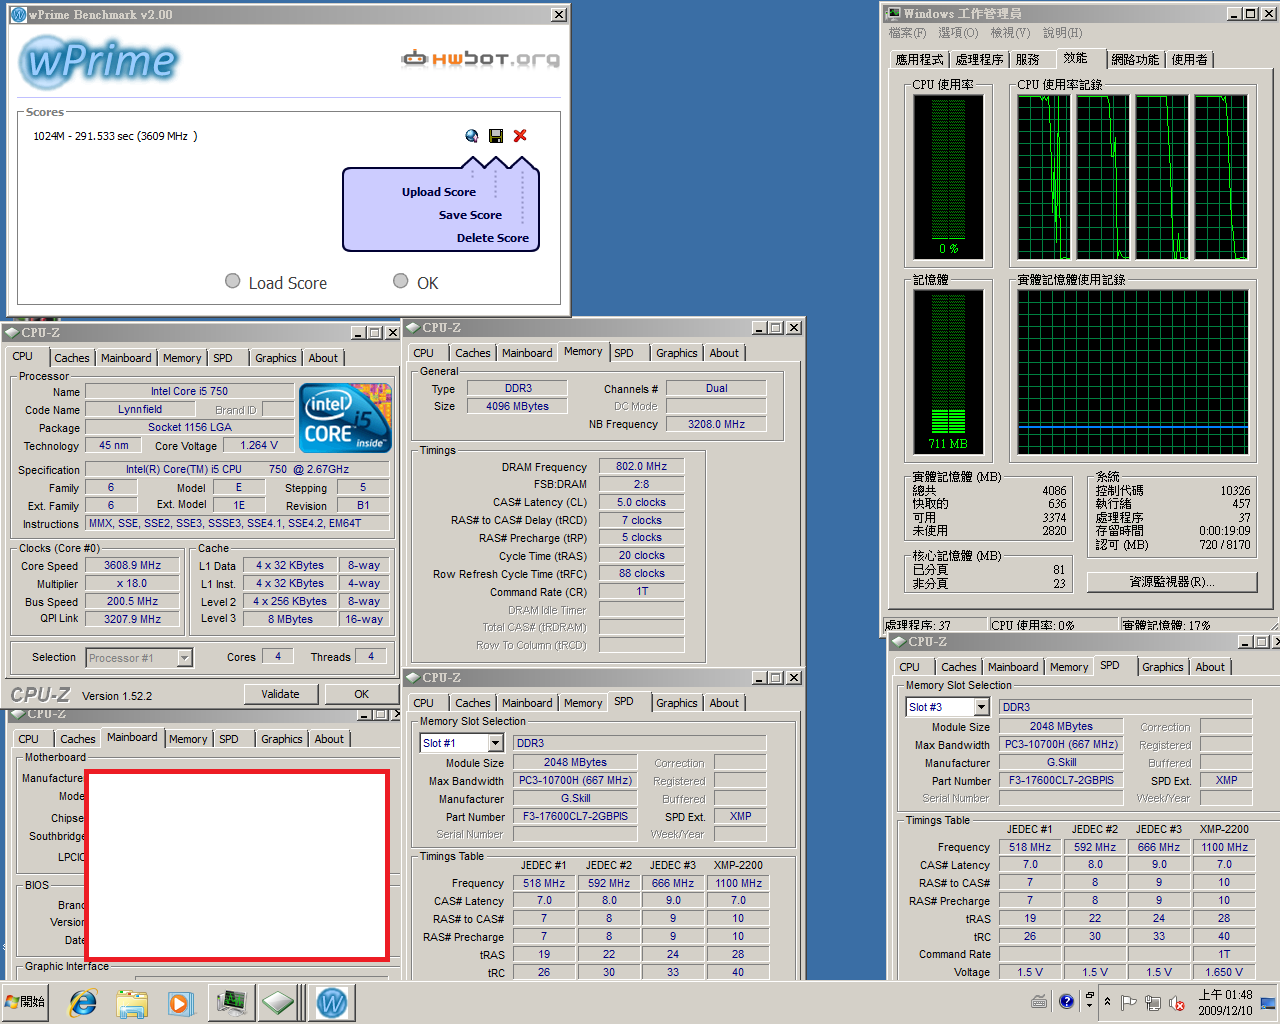
Task: Click Save Score text in the tooltip
Action: point(470,215)
